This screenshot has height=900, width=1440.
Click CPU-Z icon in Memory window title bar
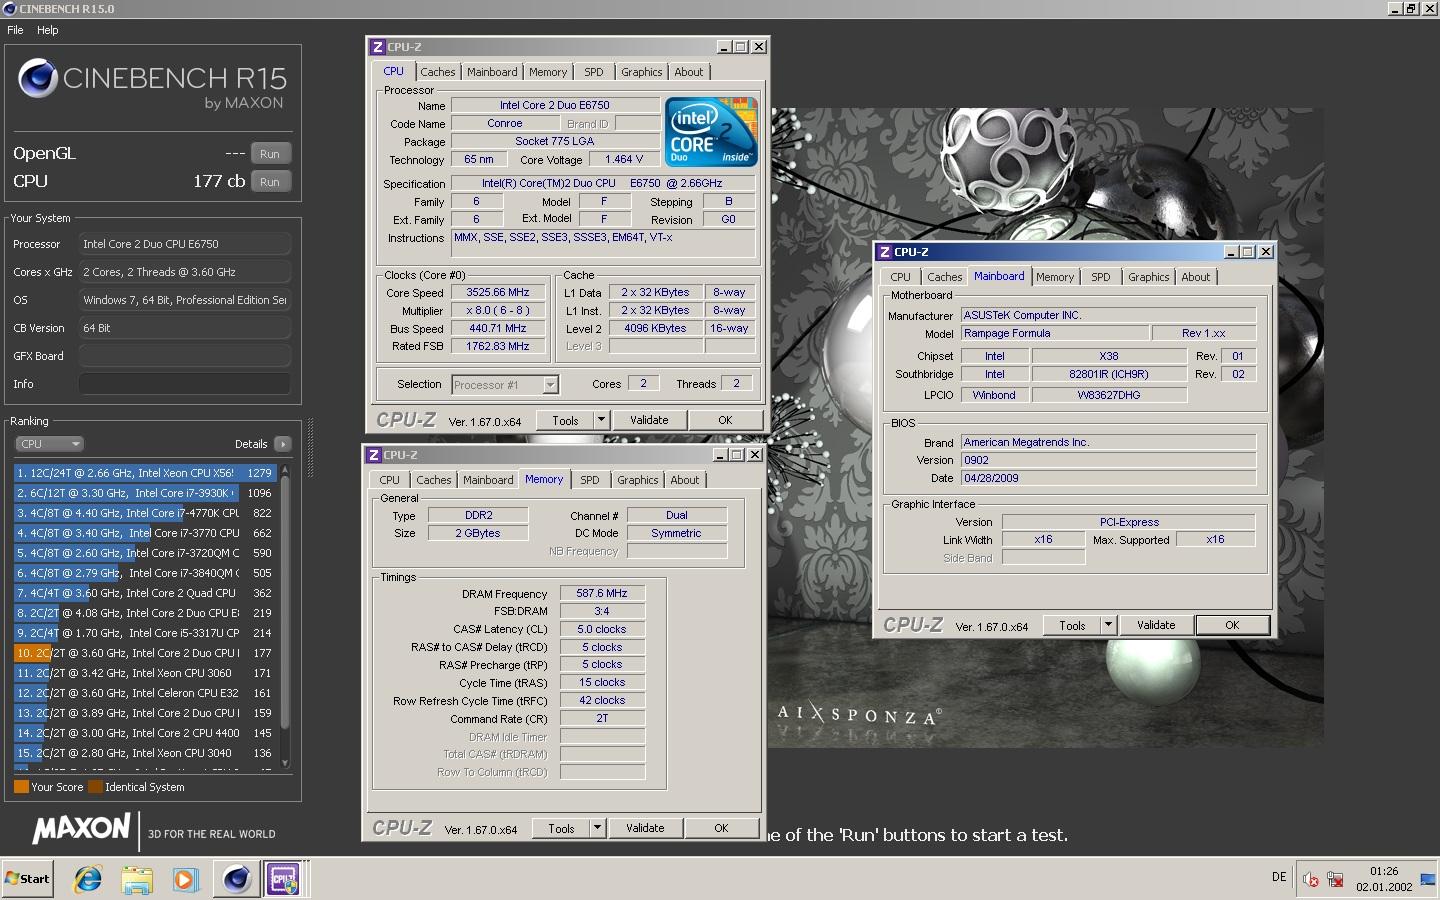tap(373, 455)
